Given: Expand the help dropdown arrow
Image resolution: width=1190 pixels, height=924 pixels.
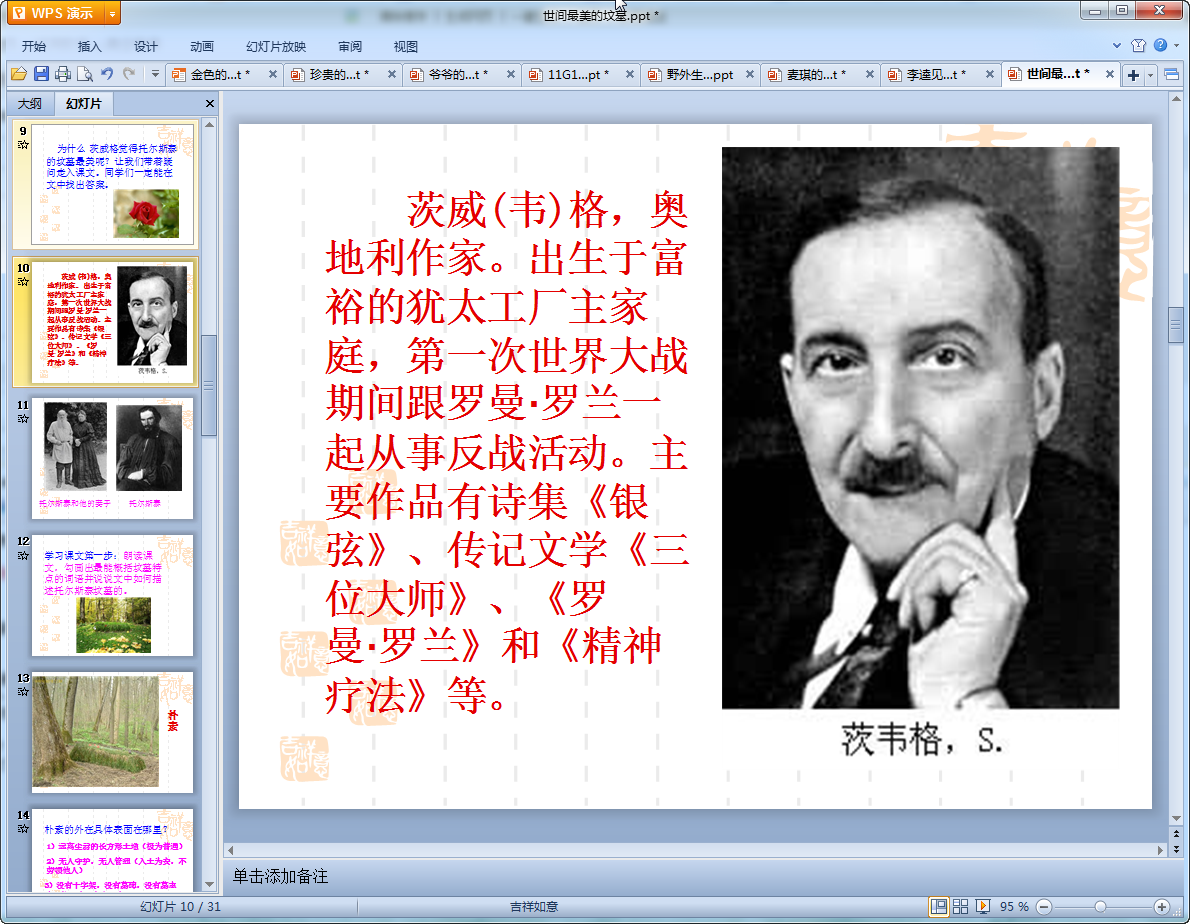Looking at the screenshot, I should [1176, 46].
